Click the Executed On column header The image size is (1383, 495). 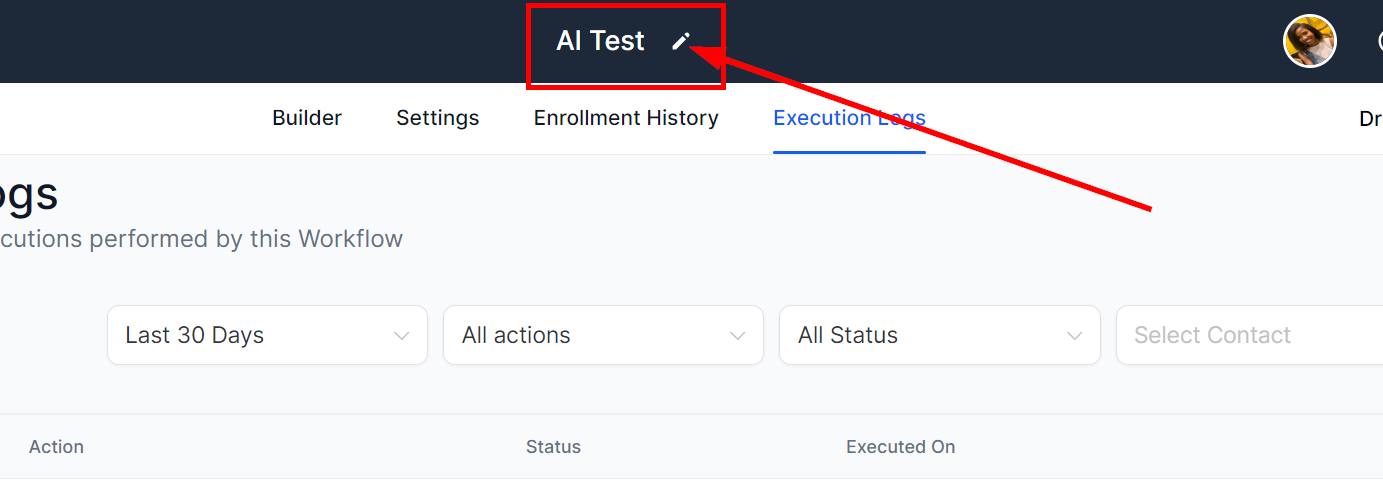[900, 447]
